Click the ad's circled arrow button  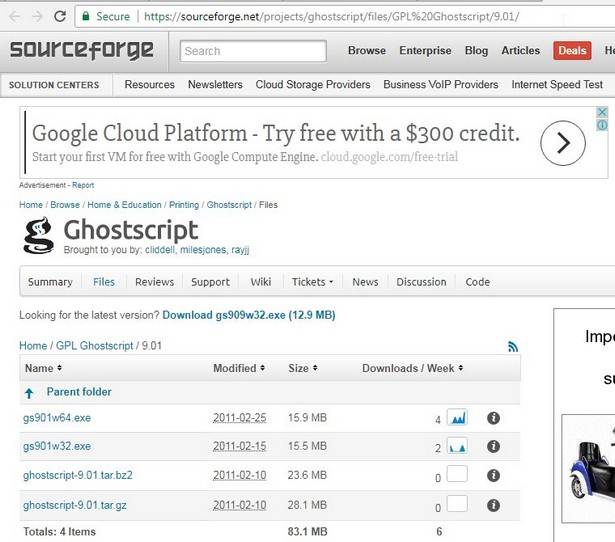(x=563, y=143)
